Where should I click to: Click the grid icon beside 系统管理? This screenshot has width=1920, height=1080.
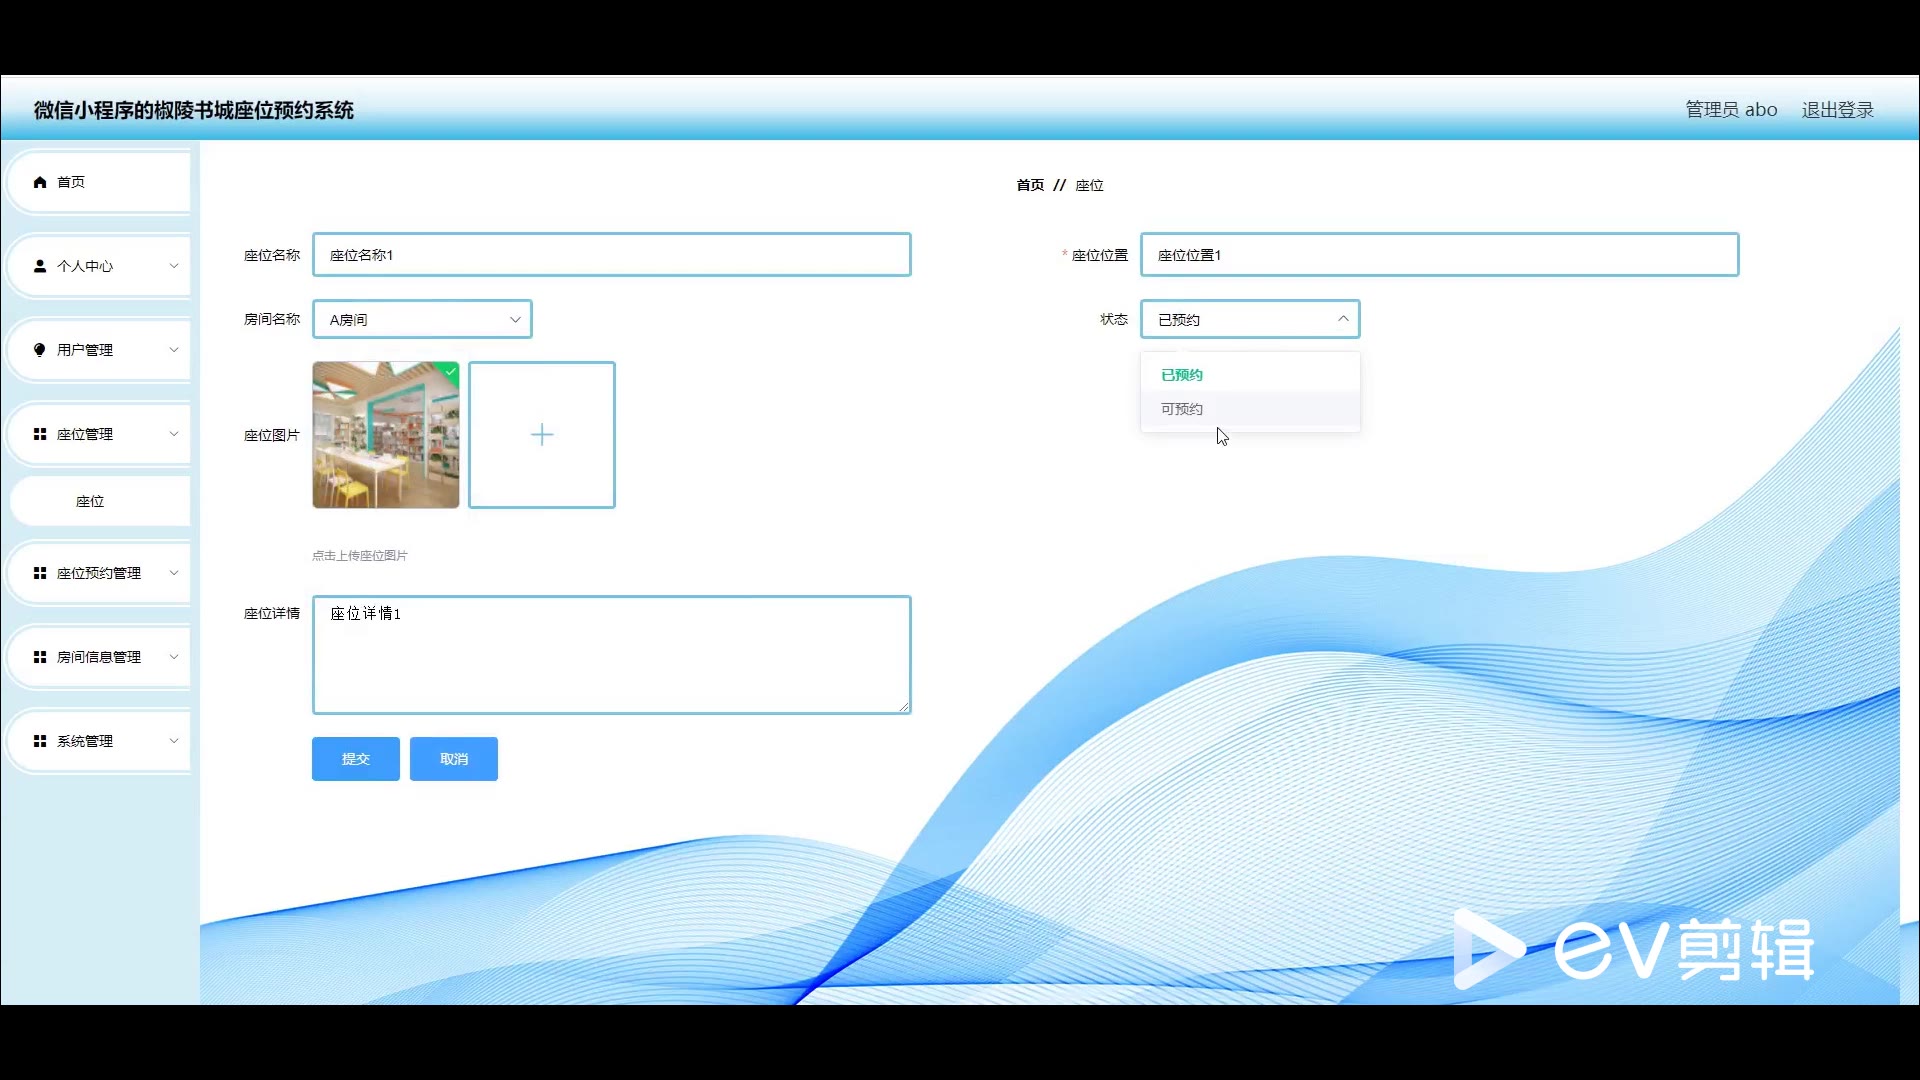pos(40,741)
